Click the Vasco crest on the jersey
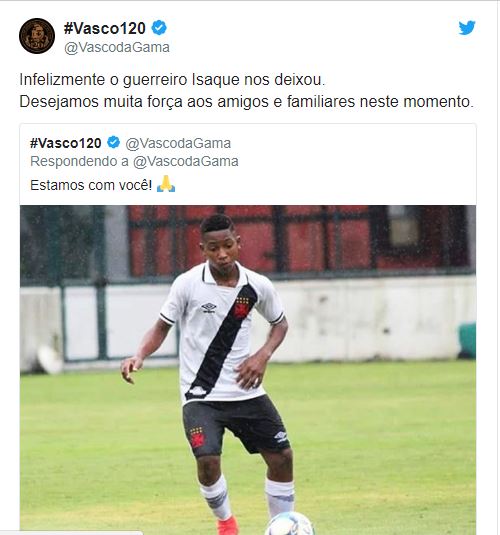The image size is (500, 535). [241, 308]
